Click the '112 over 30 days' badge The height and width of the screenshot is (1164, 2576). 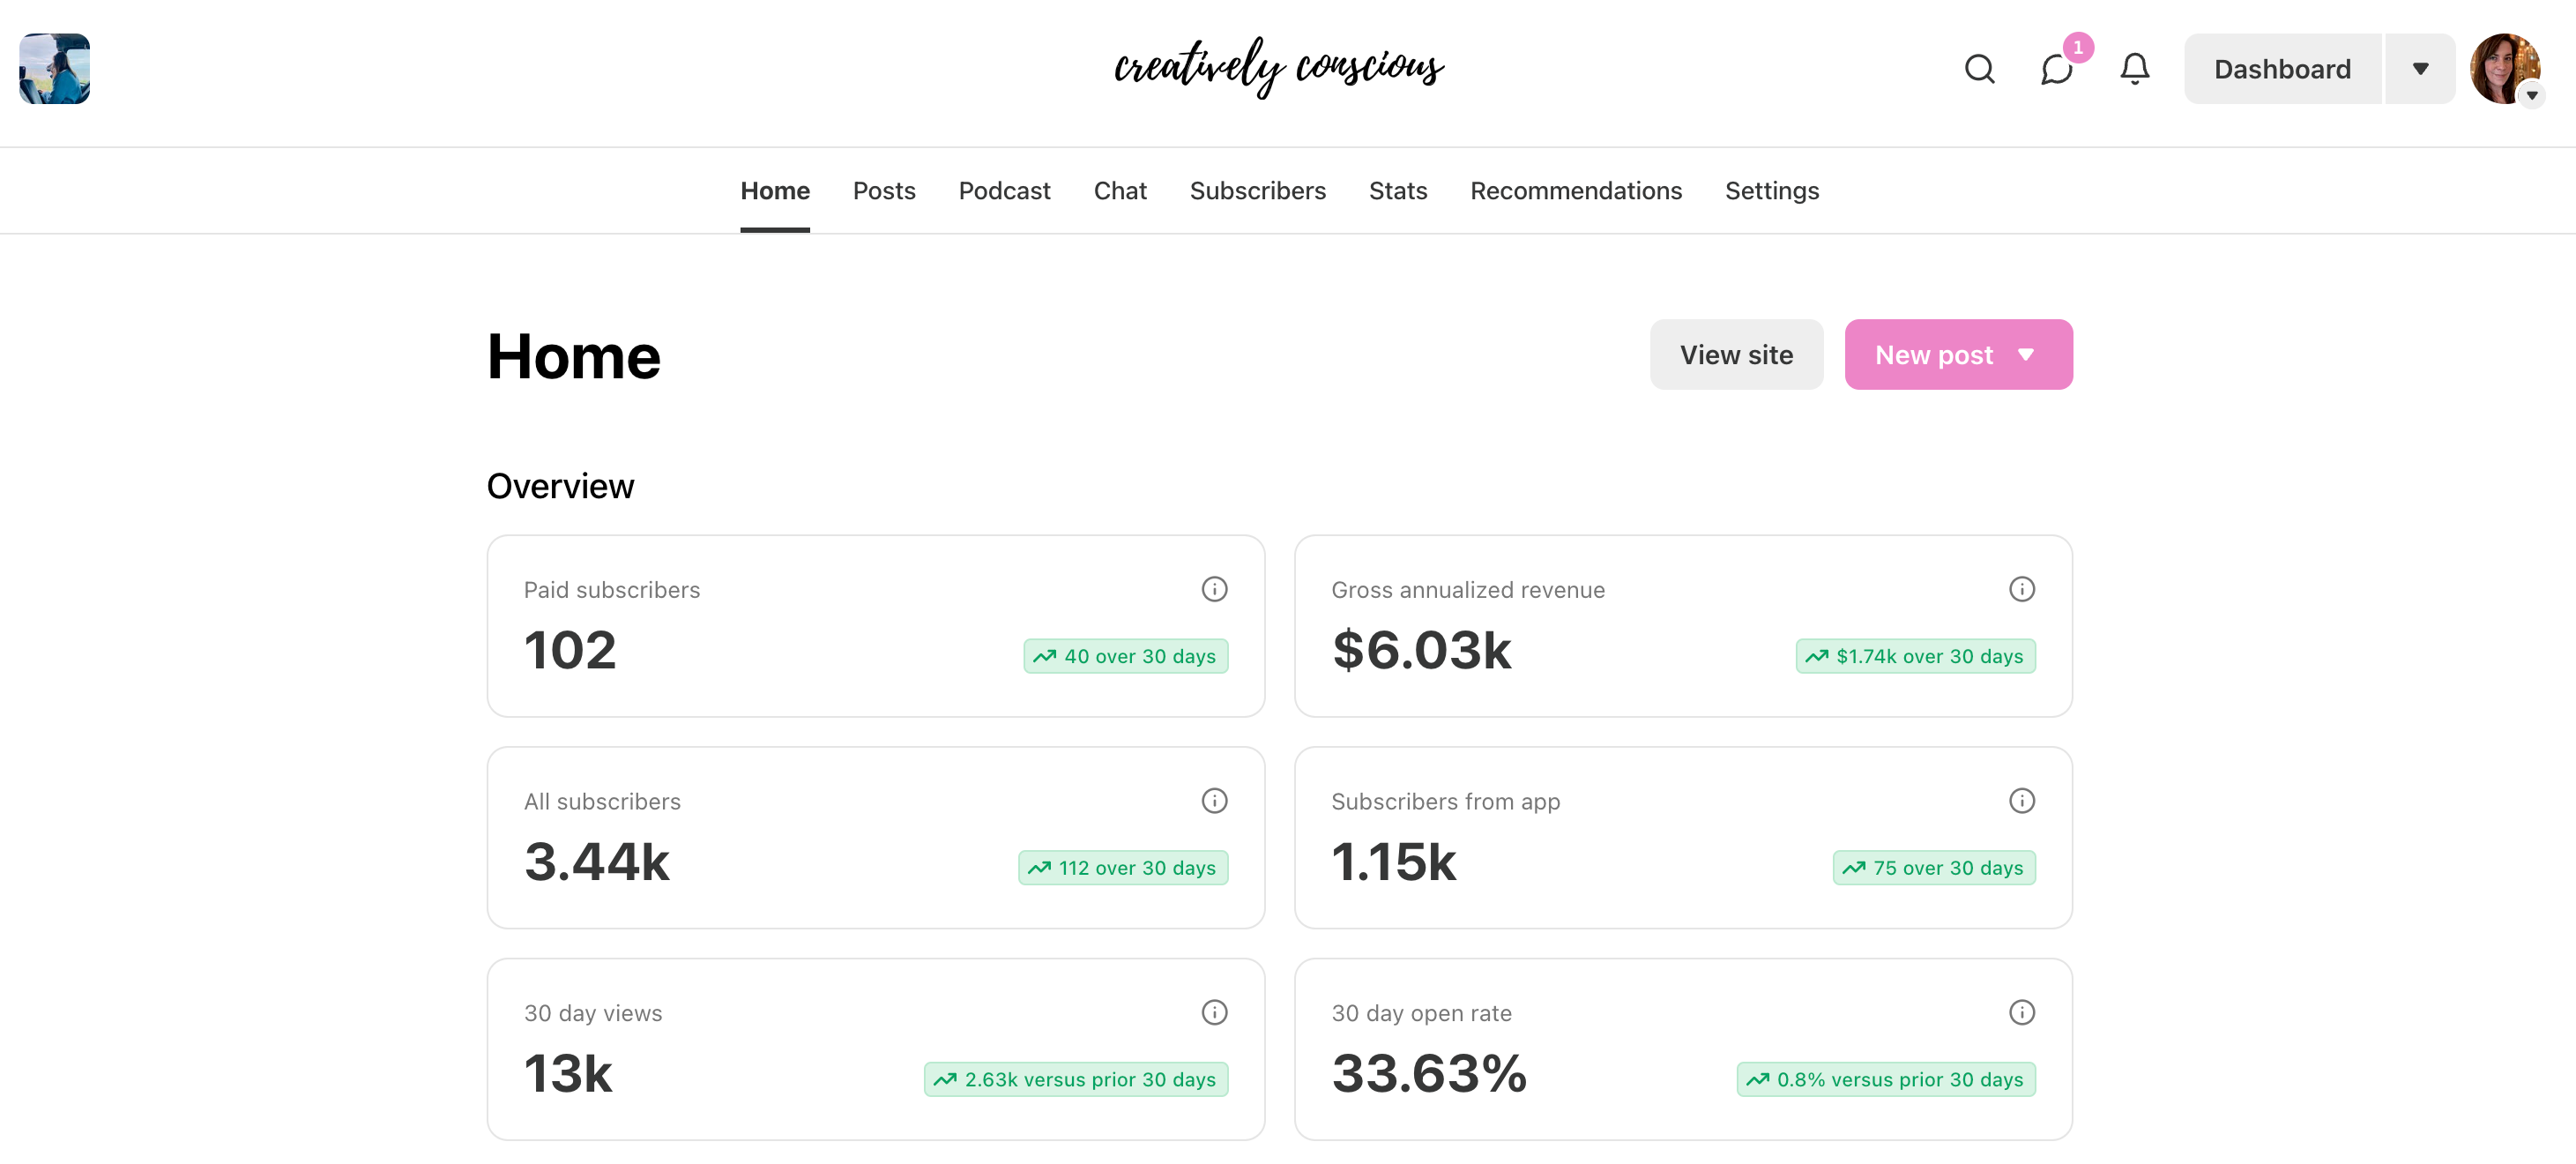click(x=1123, y=868)
